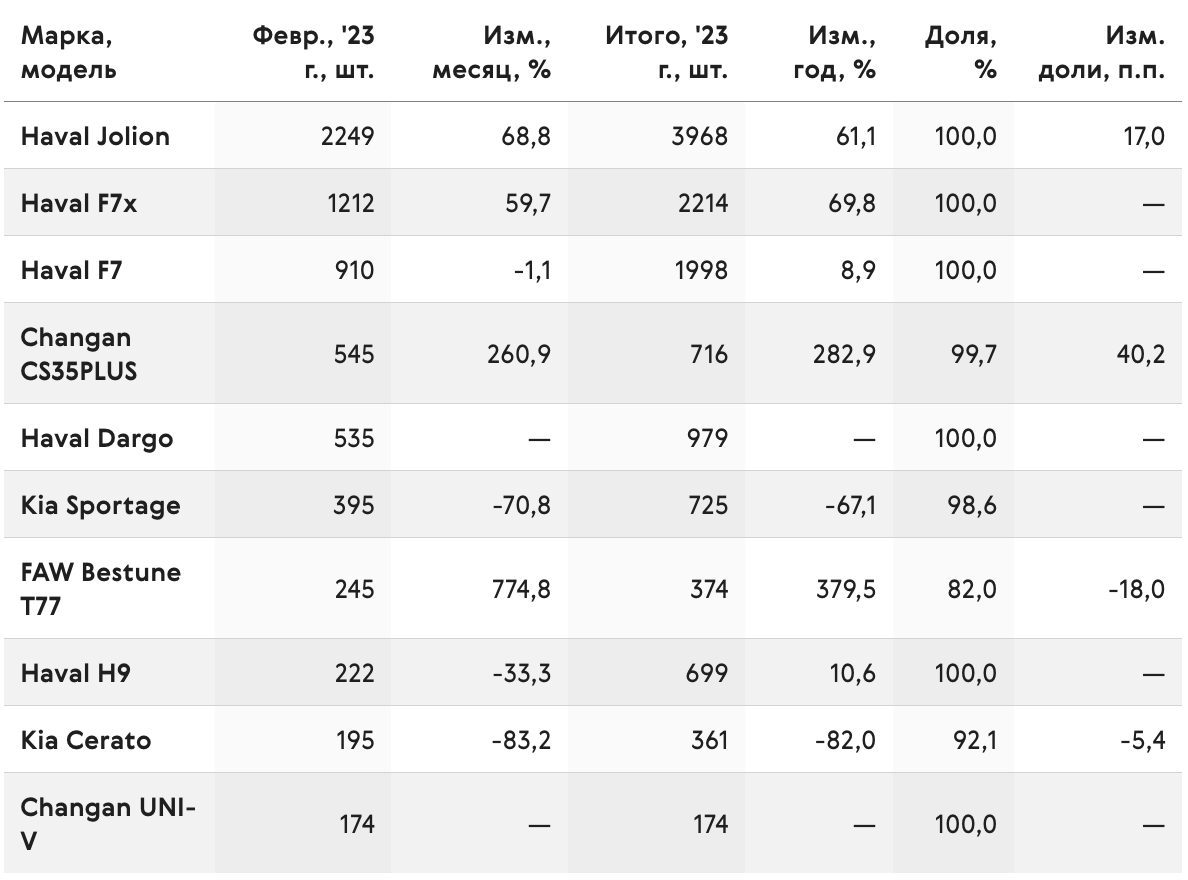The width and height of the screenshot is (1188, 880).
Task: Click the 'Изм. доли, п.п.' header
Action: coord(1101,52)
